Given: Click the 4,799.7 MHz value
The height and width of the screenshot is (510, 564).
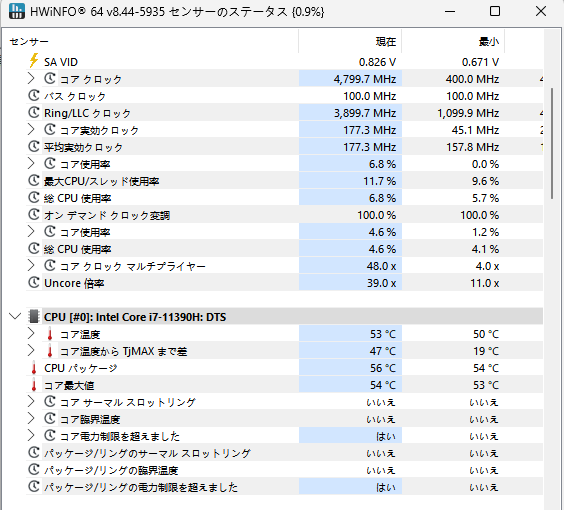Looking at the screenshot, I should [365, 79].
